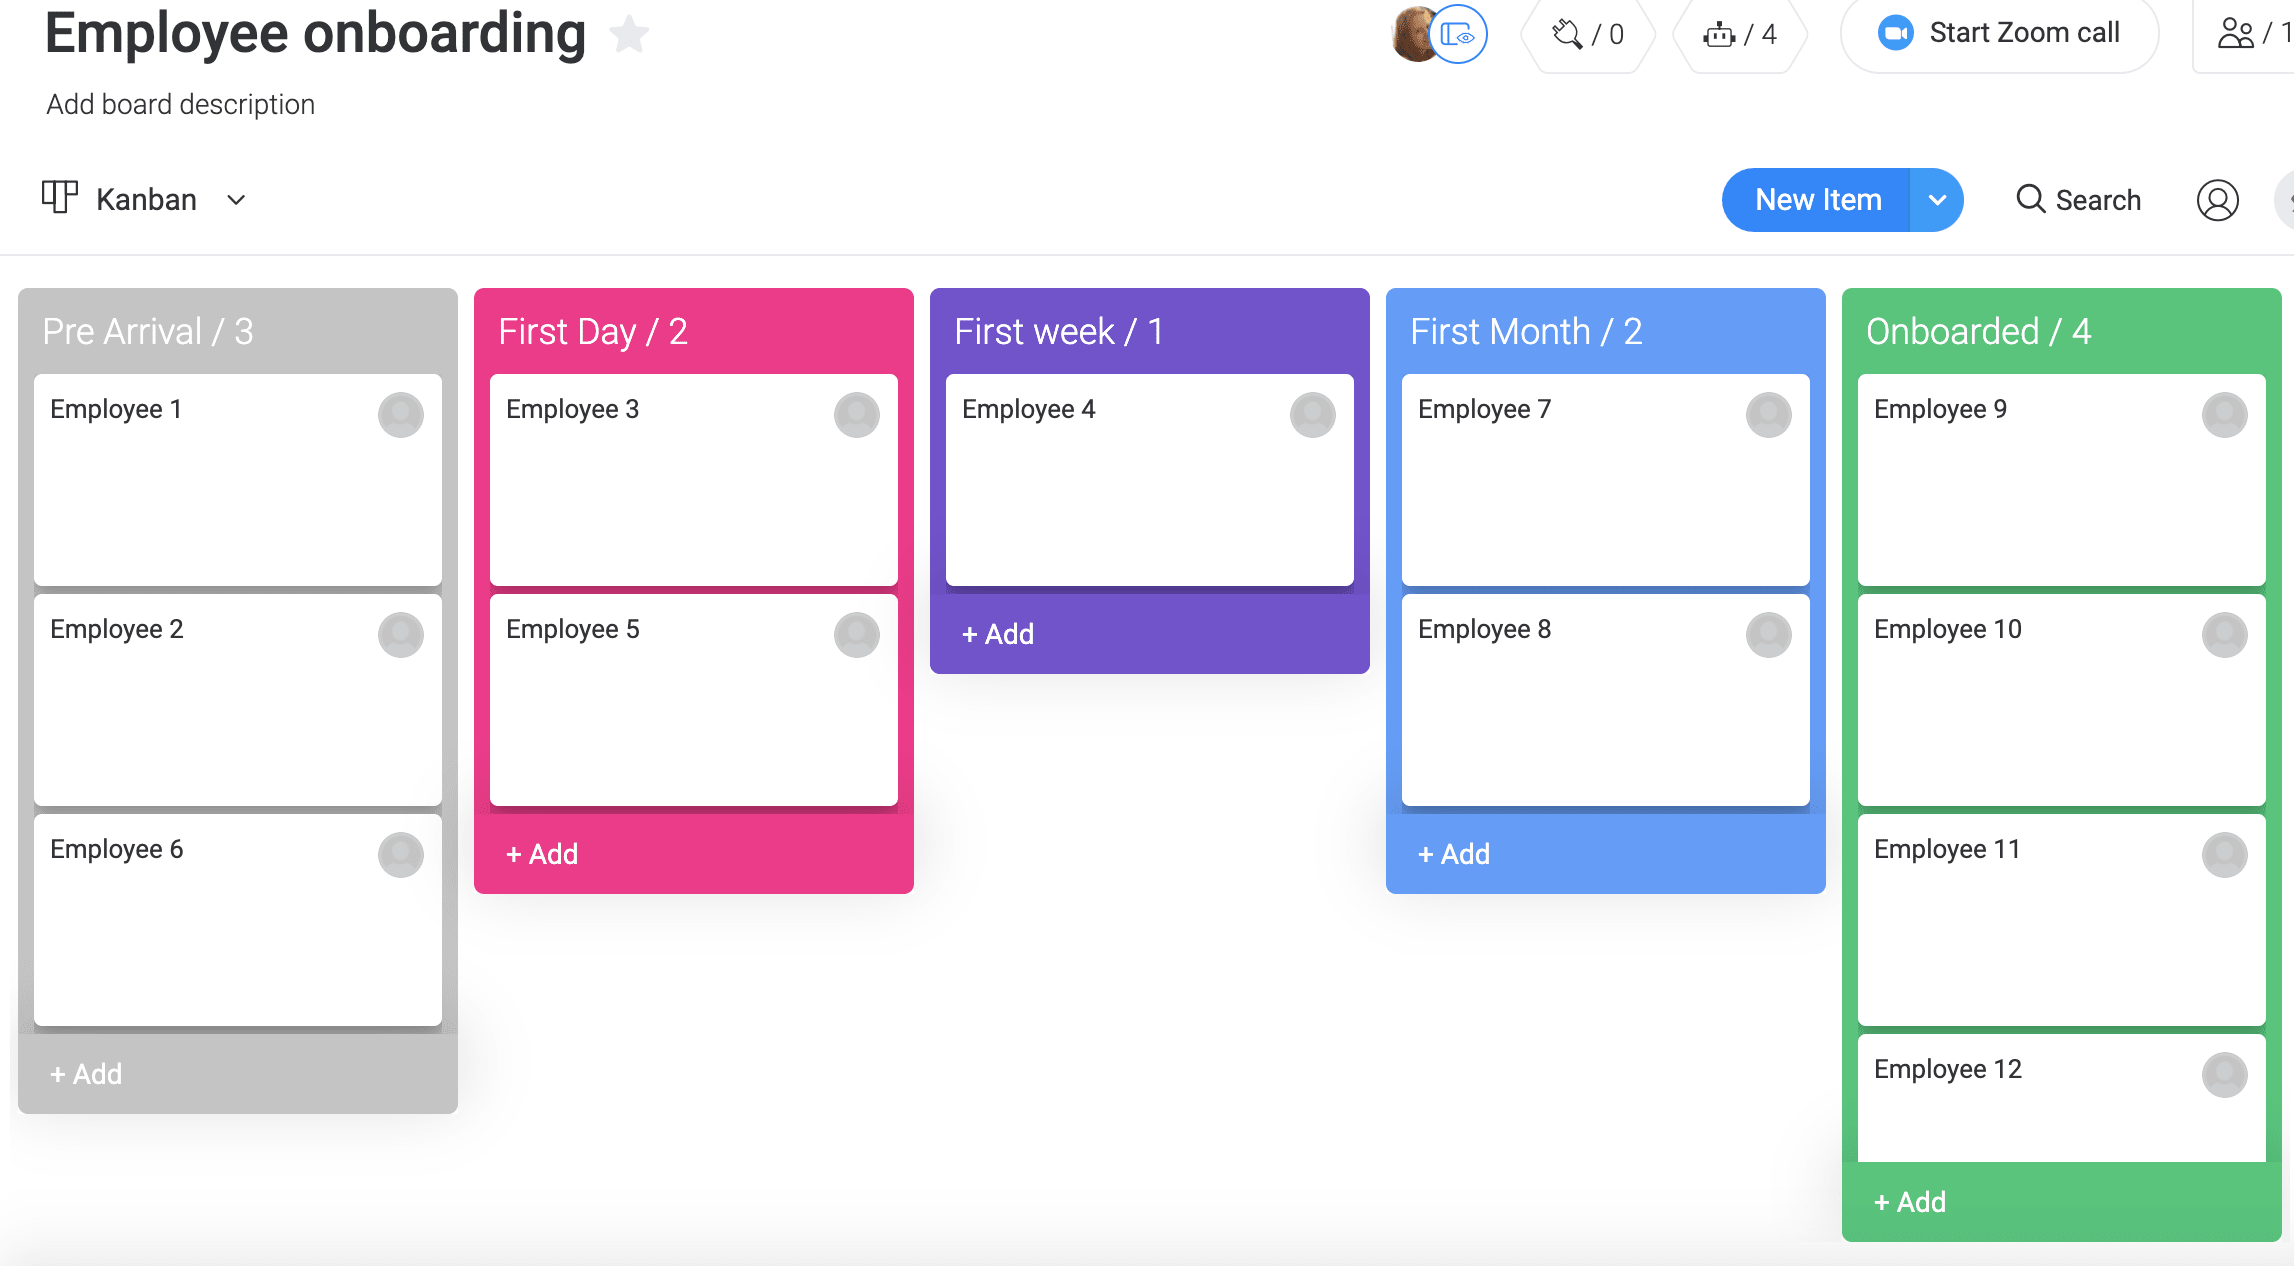Open the Employee 8 card

(1606, 700)
